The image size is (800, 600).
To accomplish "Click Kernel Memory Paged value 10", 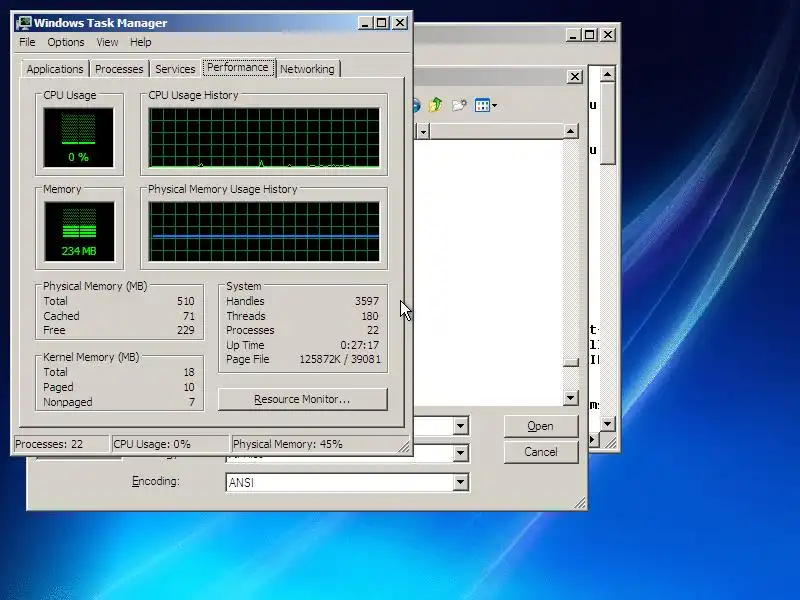I will click(189, 387).
